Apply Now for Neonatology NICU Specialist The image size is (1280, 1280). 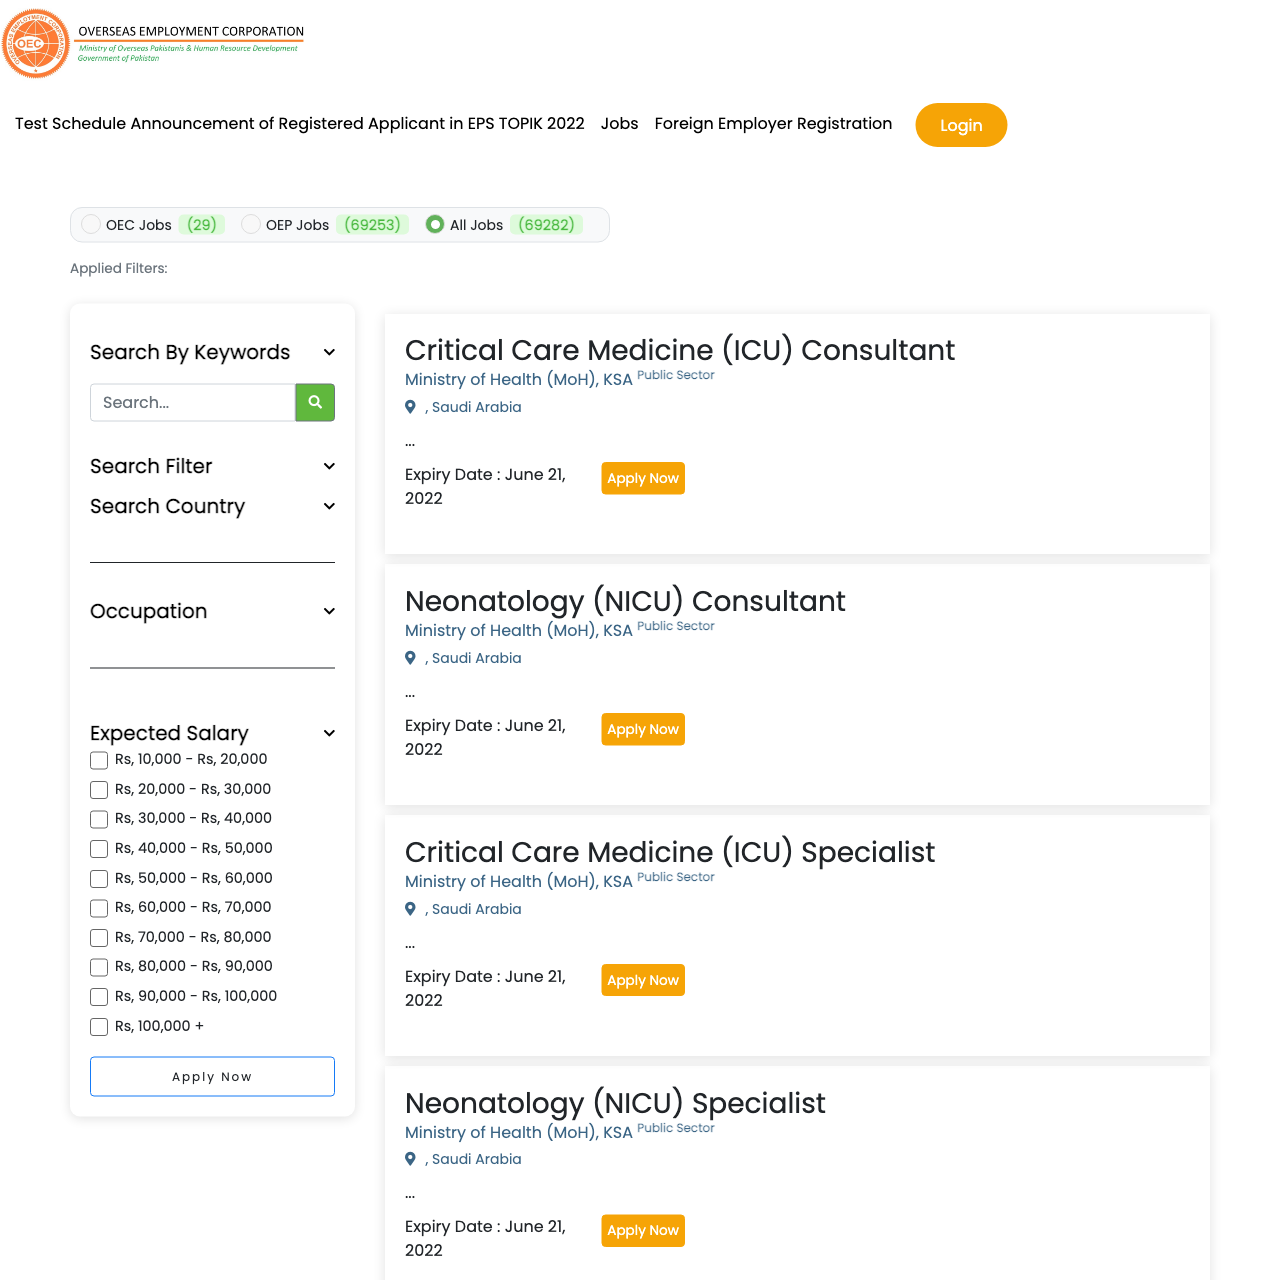643,1230
